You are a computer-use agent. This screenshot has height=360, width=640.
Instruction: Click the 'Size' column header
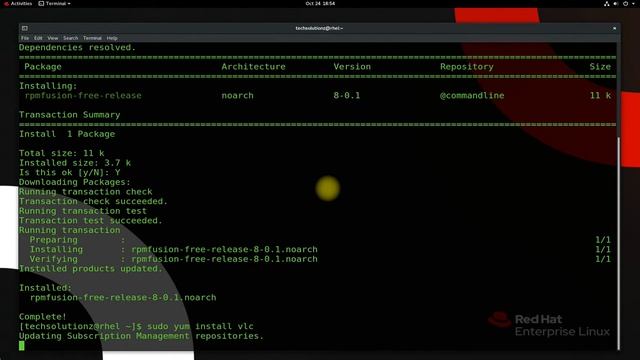(600, 67)
